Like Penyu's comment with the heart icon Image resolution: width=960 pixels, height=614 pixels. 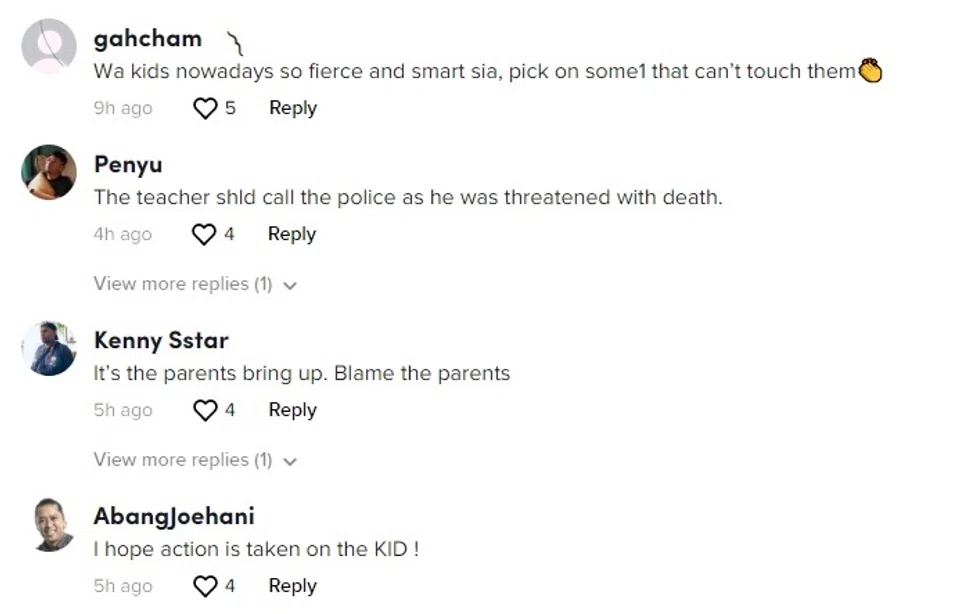coord(204,234)
